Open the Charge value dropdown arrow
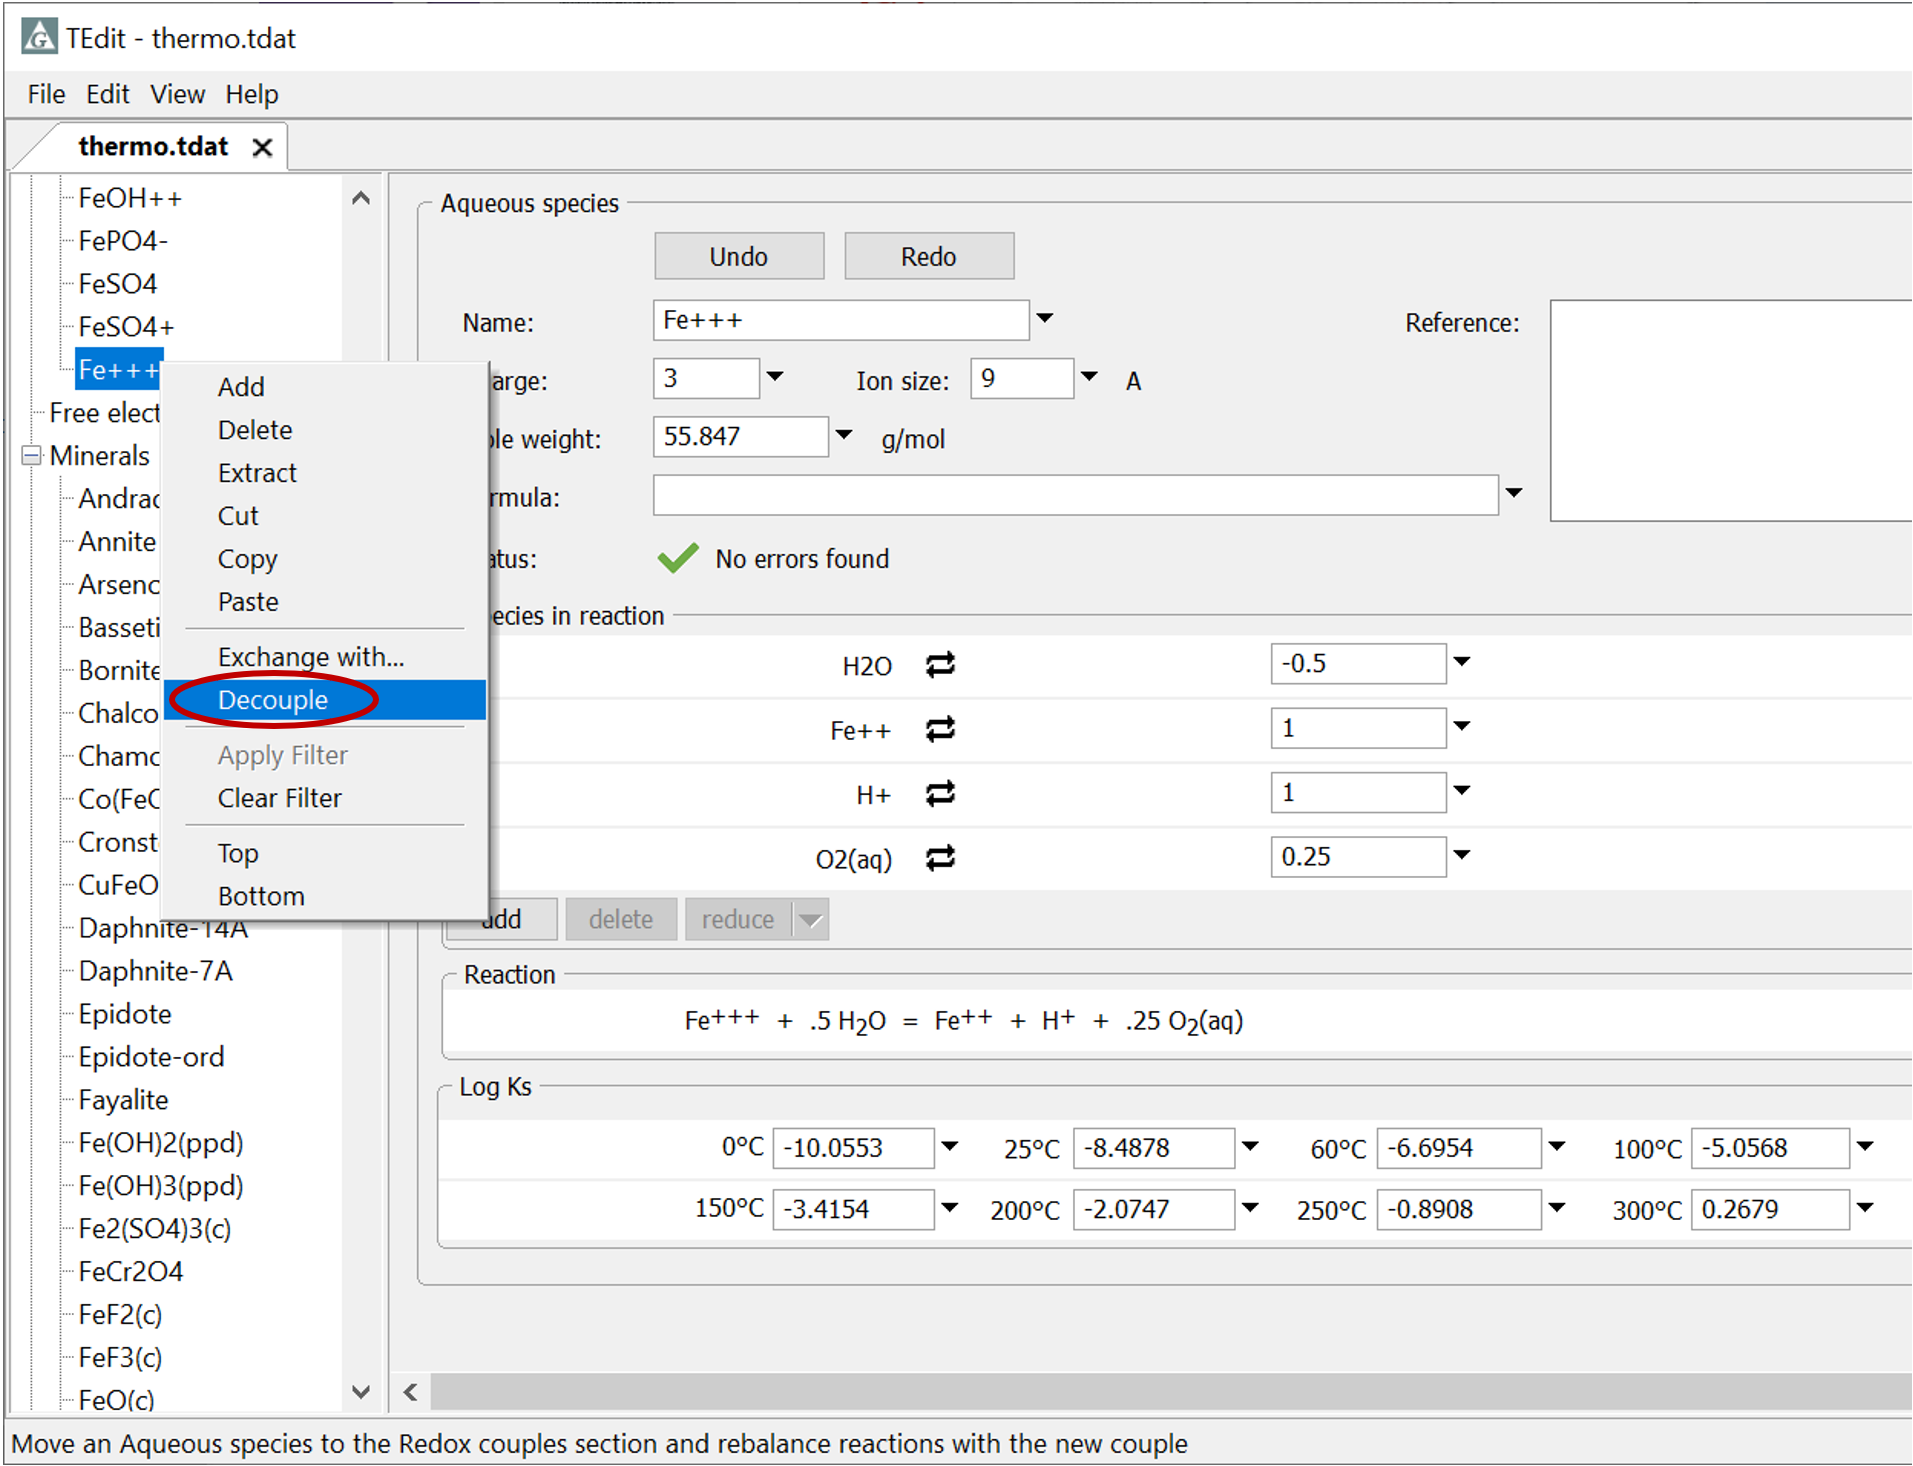The width and height of the screenshot is (1913, 1466). pyautogui.click(x=775, y=378)
